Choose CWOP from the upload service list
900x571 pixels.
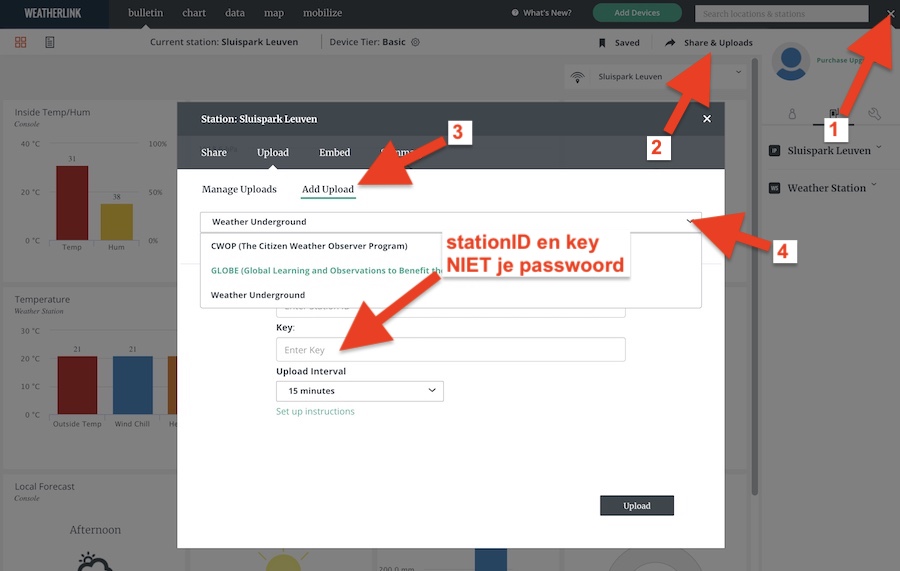click(309, 246)
